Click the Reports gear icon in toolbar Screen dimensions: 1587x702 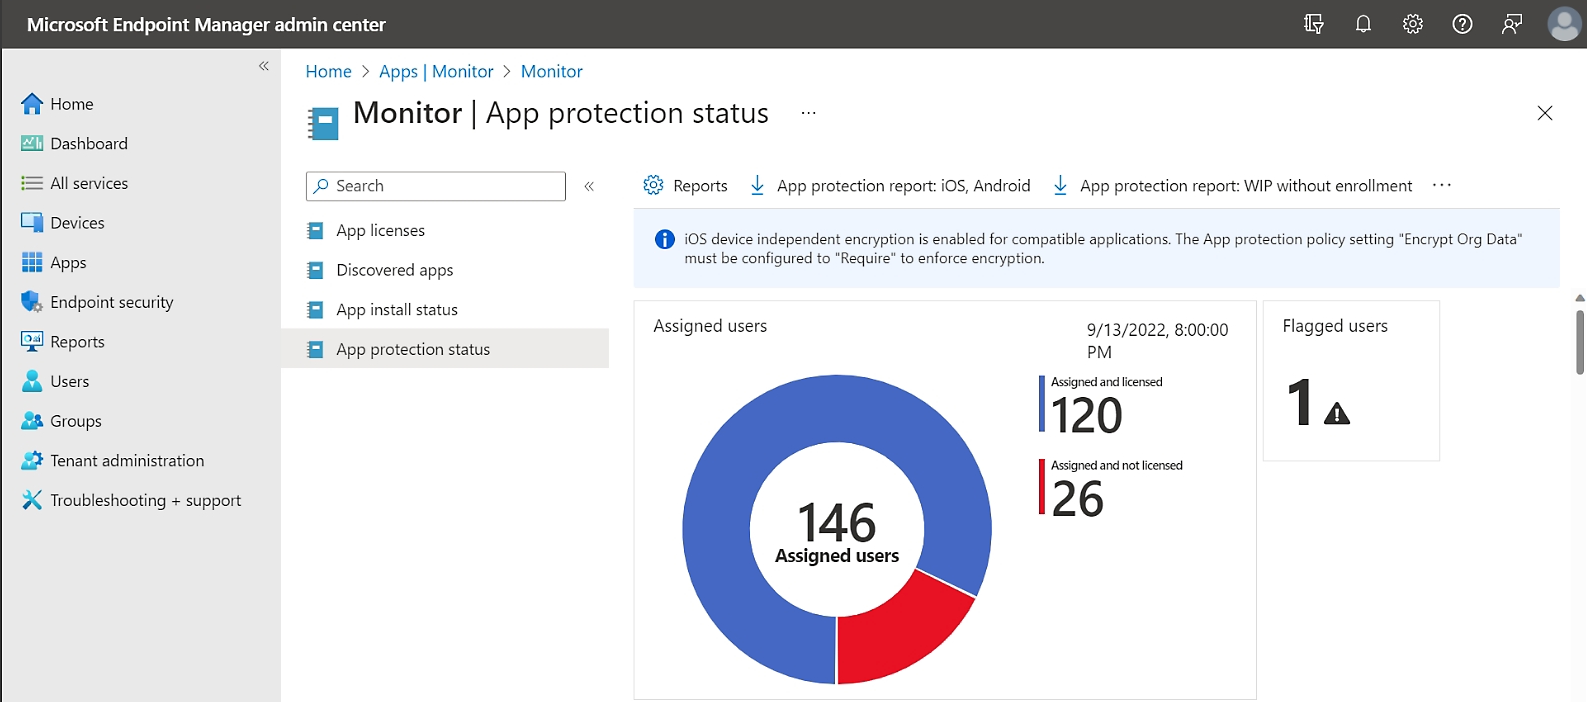coord(653,185)
